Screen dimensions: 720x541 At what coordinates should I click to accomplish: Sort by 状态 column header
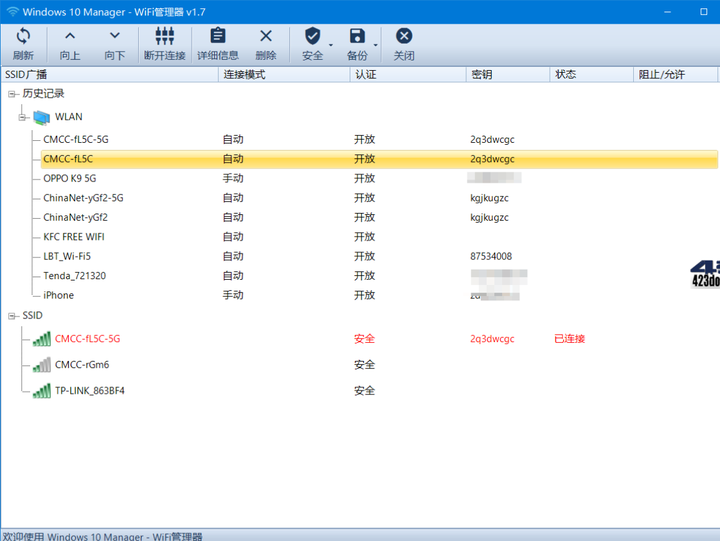click(591, 74)
